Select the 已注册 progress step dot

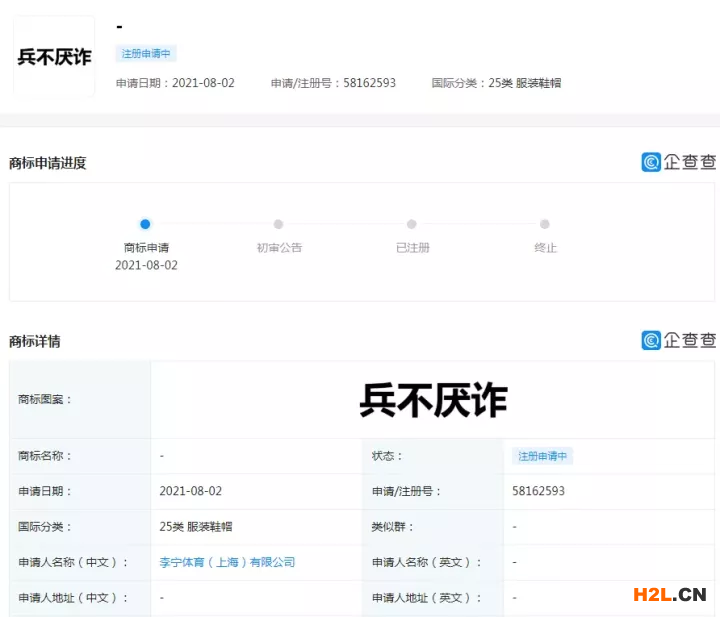[411, 224]
